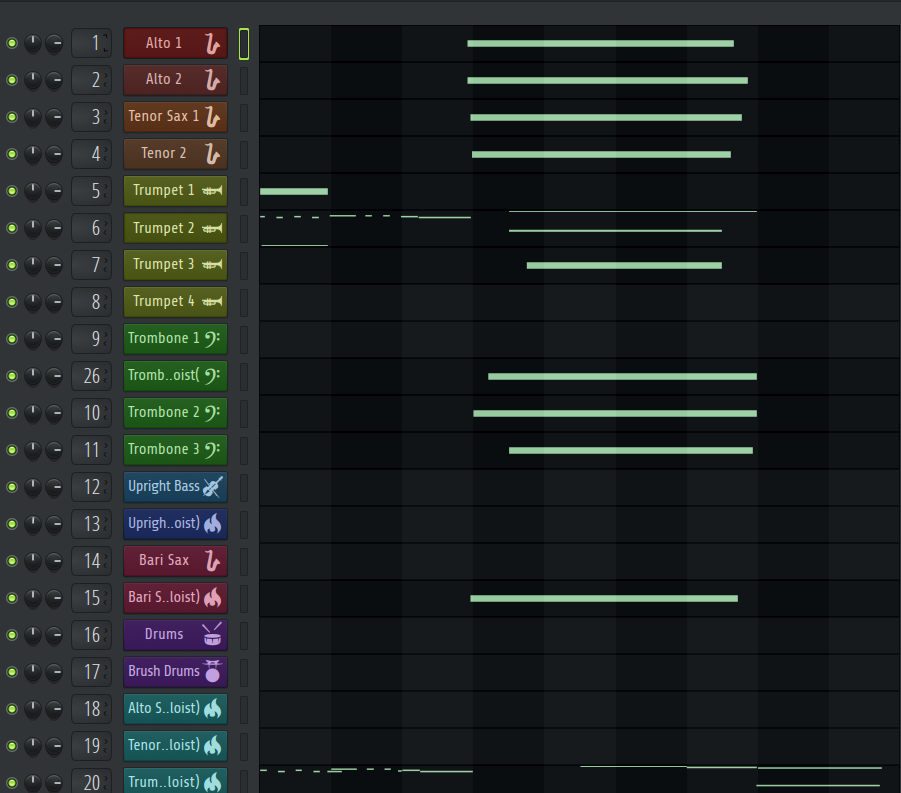This screenshot has height=793, width=901.
Task: Adjust the Alto 1 panning knob
Action: pyautogui.click(x=33, y=43)
